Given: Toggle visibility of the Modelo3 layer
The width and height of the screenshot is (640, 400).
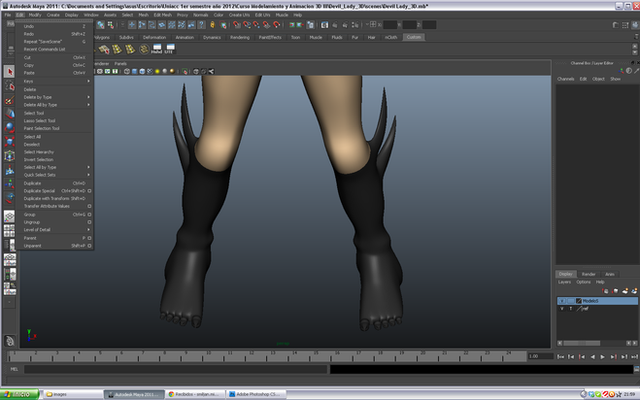Looking at the screenshot, I should pyautogui.click(x=561, y=300).
